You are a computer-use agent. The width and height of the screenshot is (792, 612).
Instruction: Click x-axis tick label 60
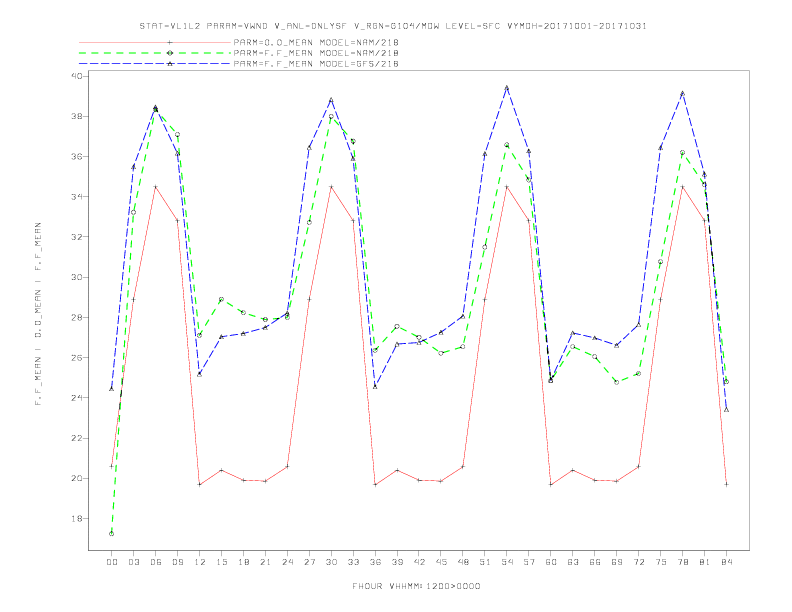click(x=551, y=562)
